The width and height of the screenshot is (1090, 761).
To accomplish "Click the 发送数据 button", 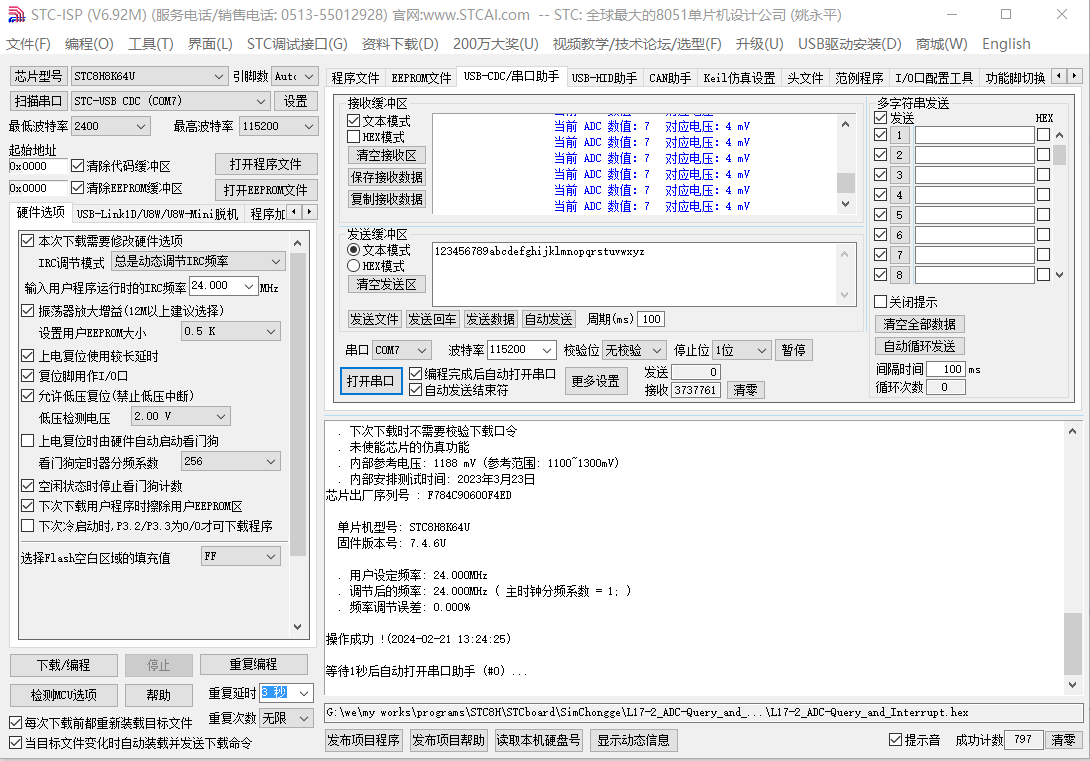I will click(490, 319).
